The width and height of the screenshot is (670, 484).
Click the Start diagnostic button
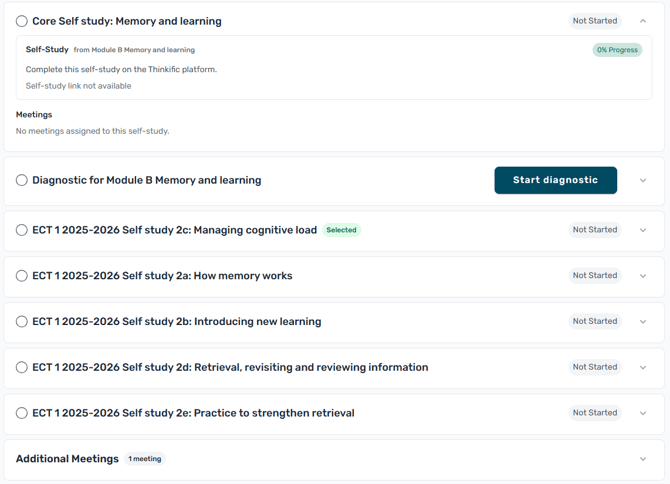click(x=555, y=180)
